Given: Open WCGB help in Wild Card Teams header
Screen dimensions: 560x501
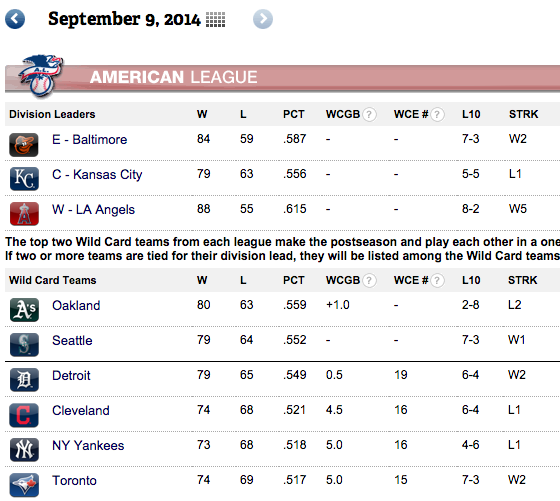Looking at the screenshot, I should 369,281.
